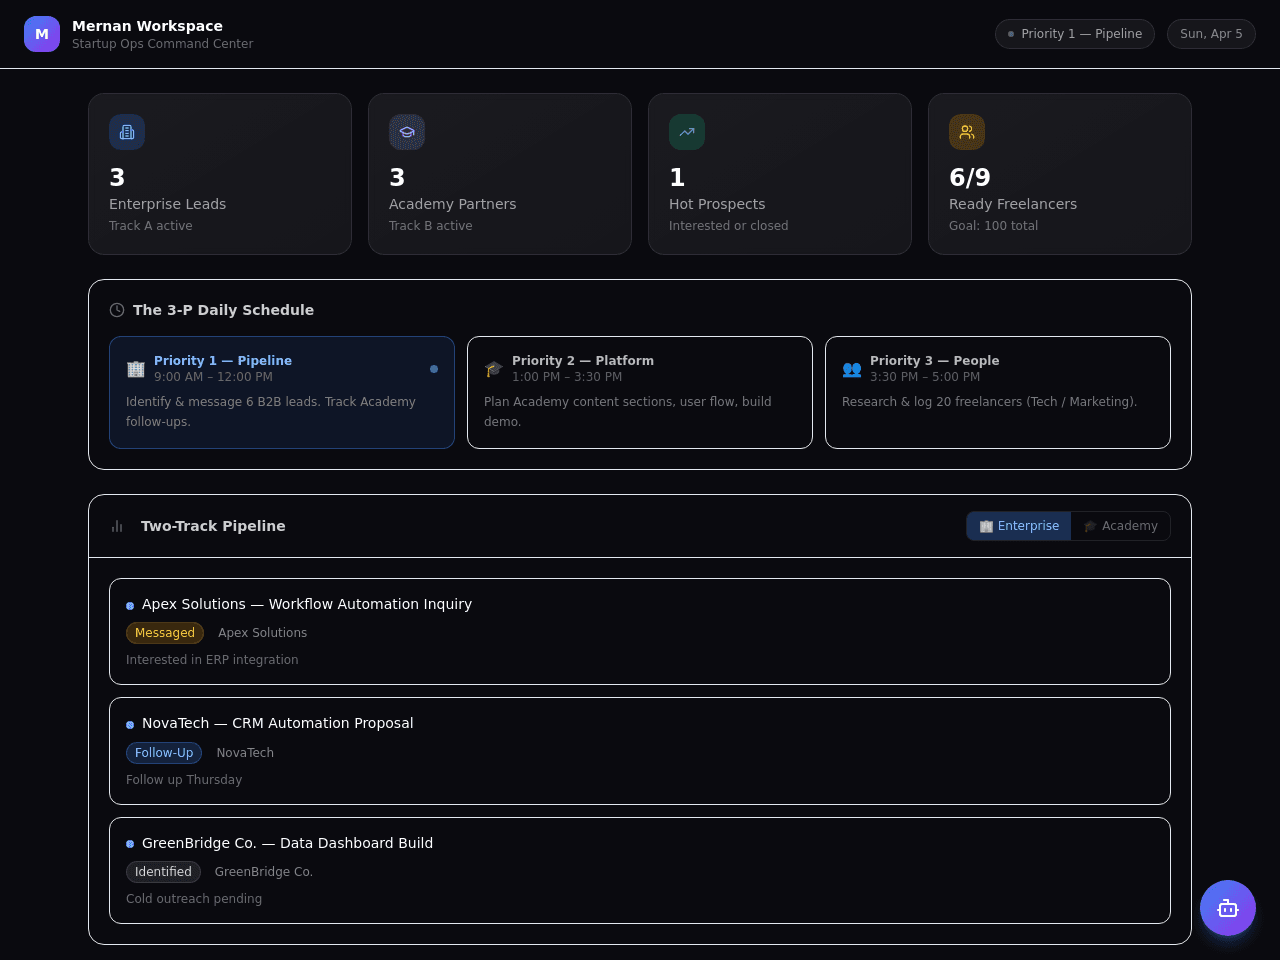Select the Priority 2 — Platform schedule card
The image size is (1280, 960).
pos(640,392)
